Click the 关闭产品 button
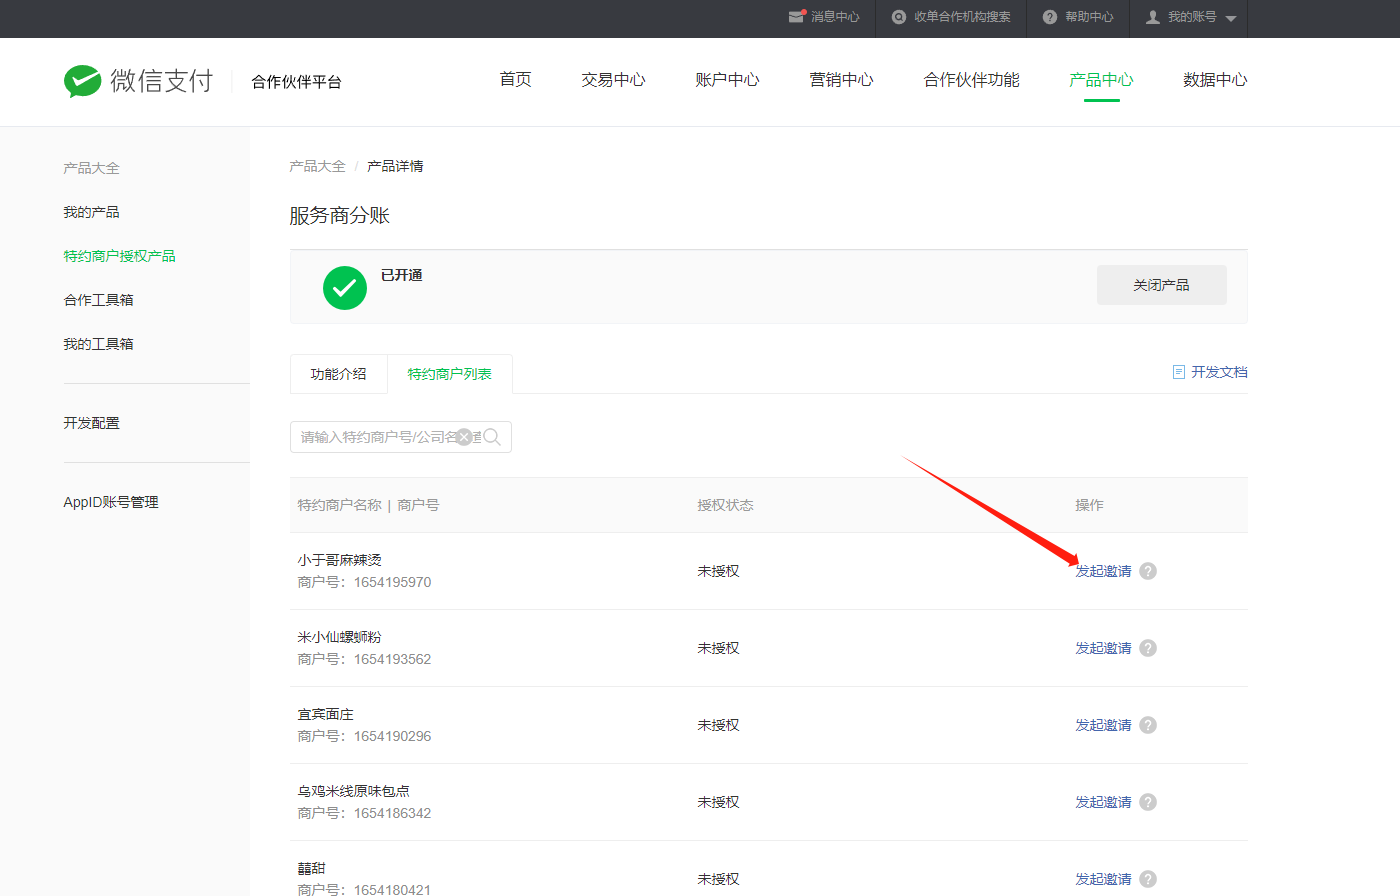1400x896 pixels. coord(1162,285)
